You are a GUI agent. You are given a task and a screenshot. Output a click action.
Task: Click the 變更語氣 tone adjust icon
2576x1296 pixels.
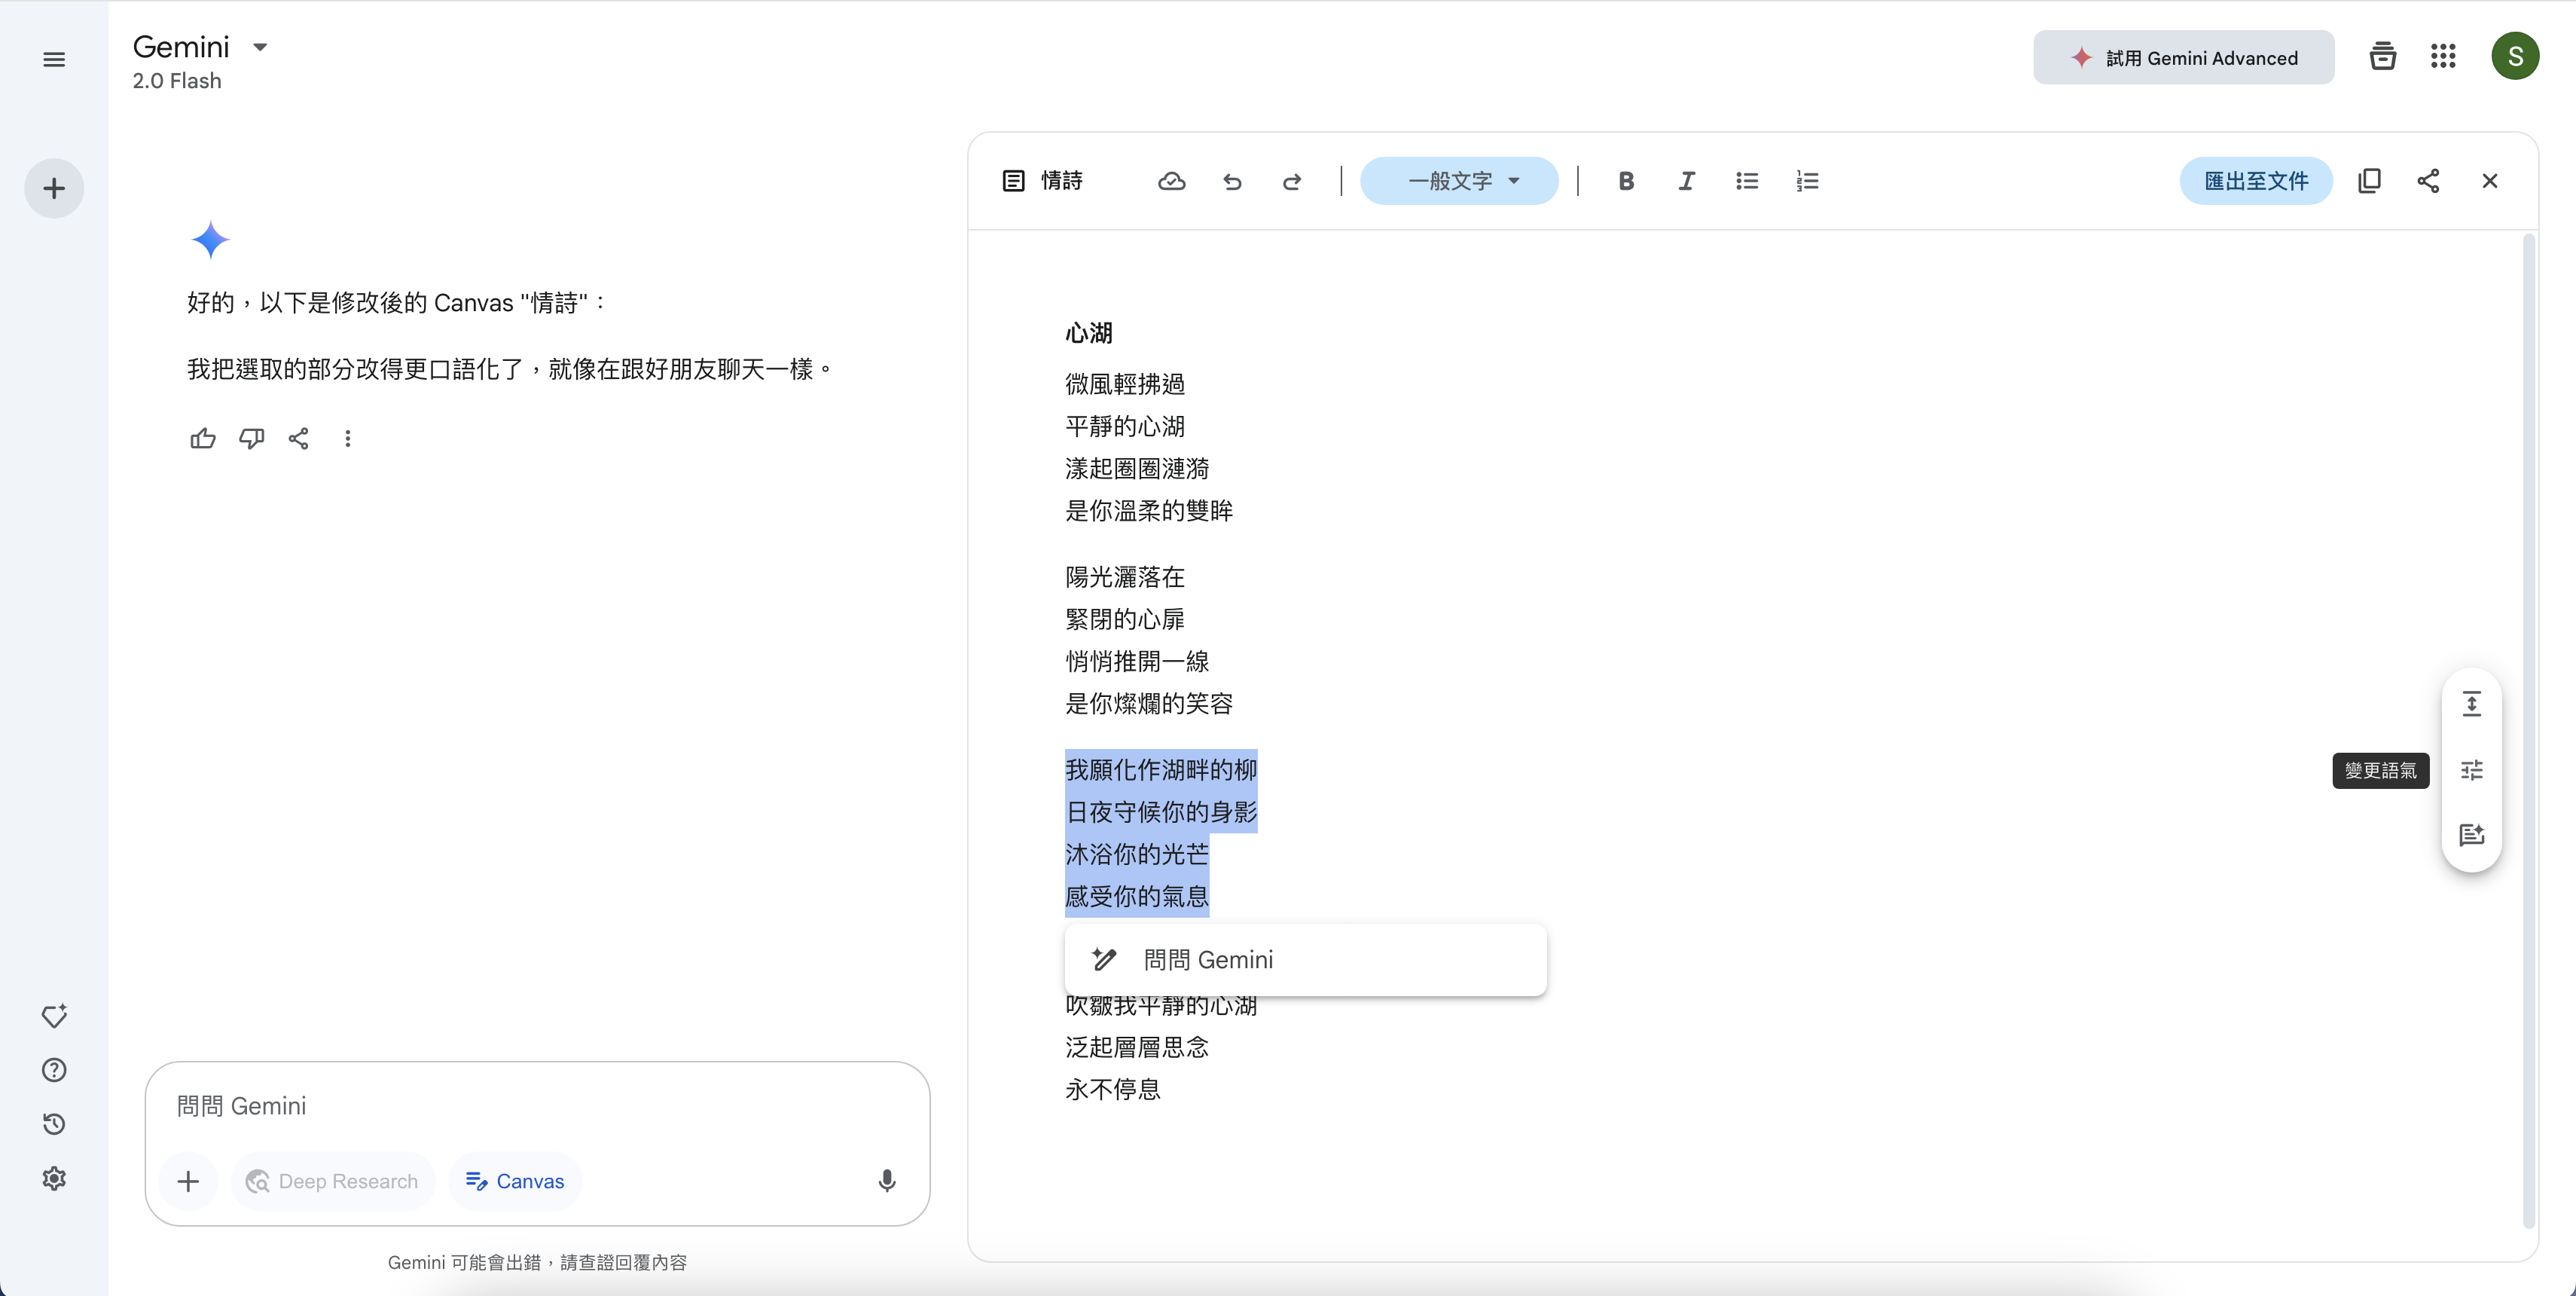(x=2472, y=770)
